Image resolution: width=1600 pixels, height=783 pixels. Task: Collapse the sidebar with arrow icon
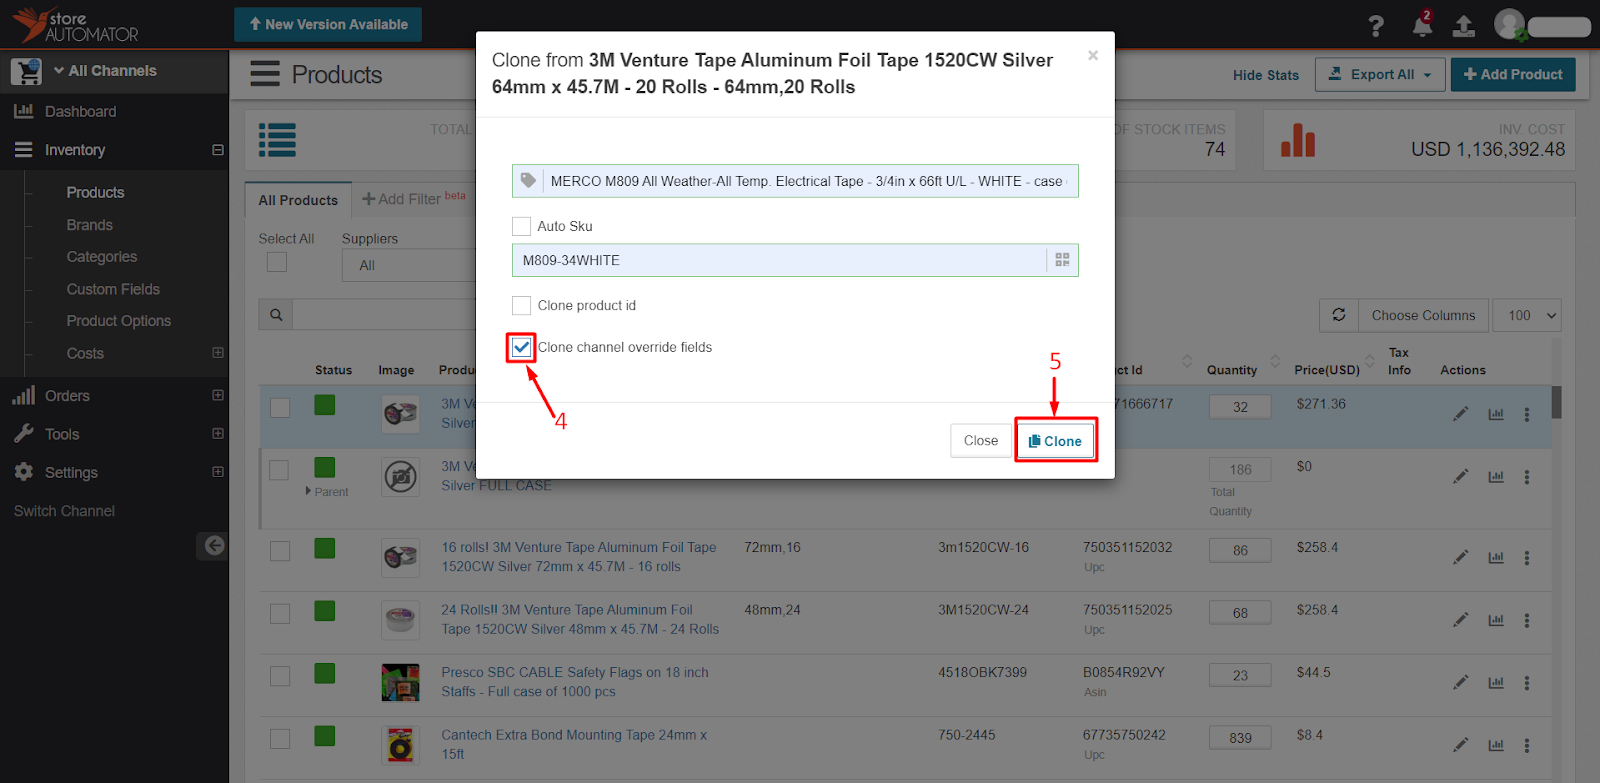pyautogui.click(x=214, y=545)
